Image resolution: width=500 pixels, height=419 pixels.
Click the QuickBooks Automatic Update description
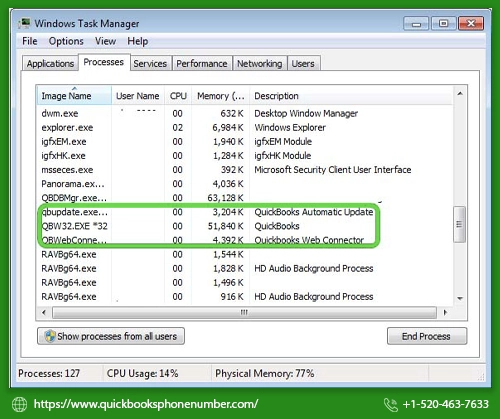(314, 212)
